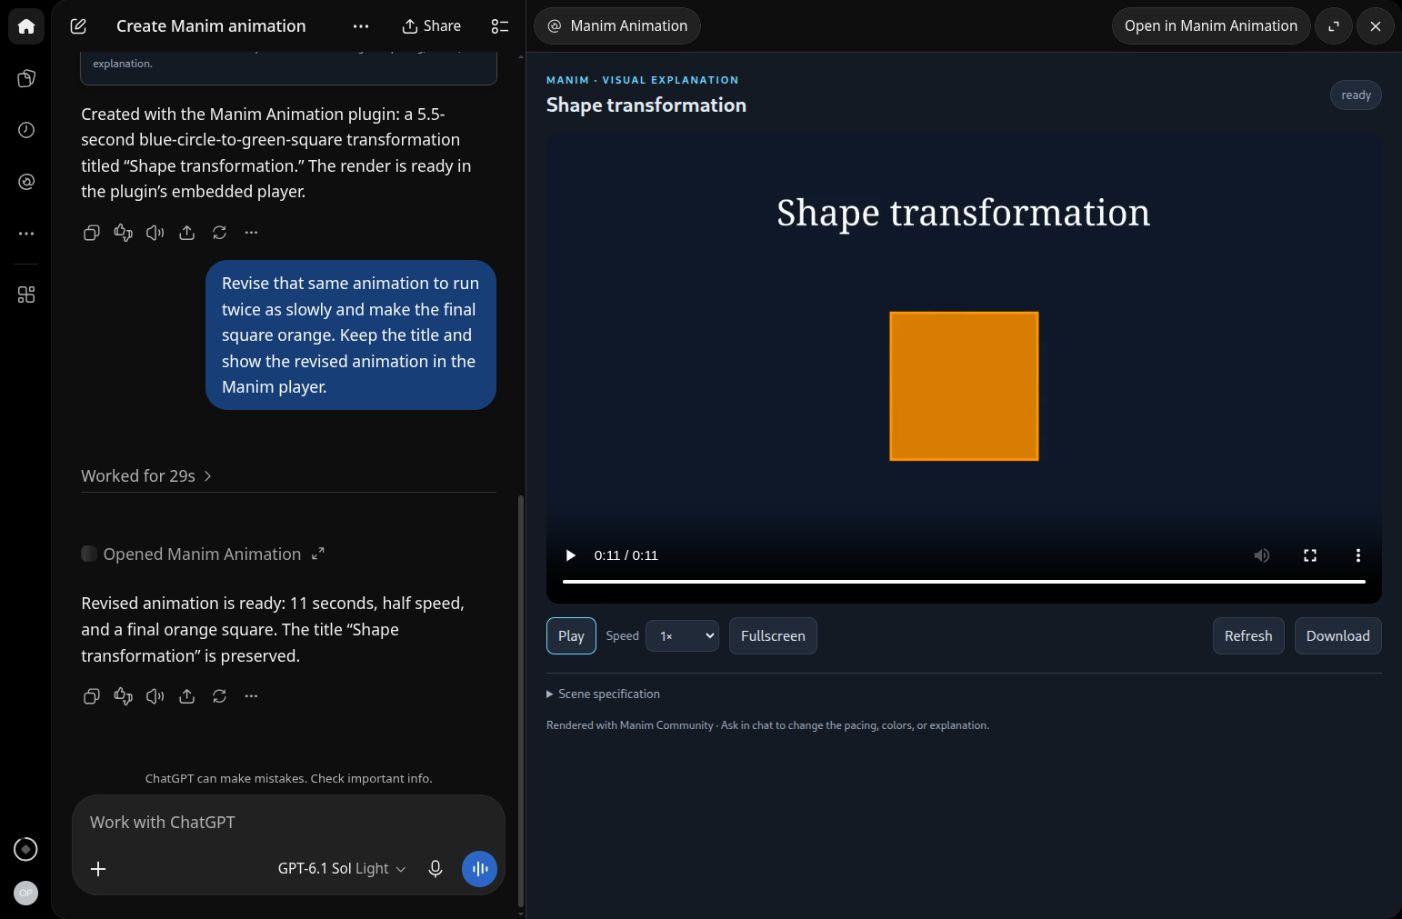Click the microphone dictation icon
The image size is (1402, 919).
coord(435,869)
